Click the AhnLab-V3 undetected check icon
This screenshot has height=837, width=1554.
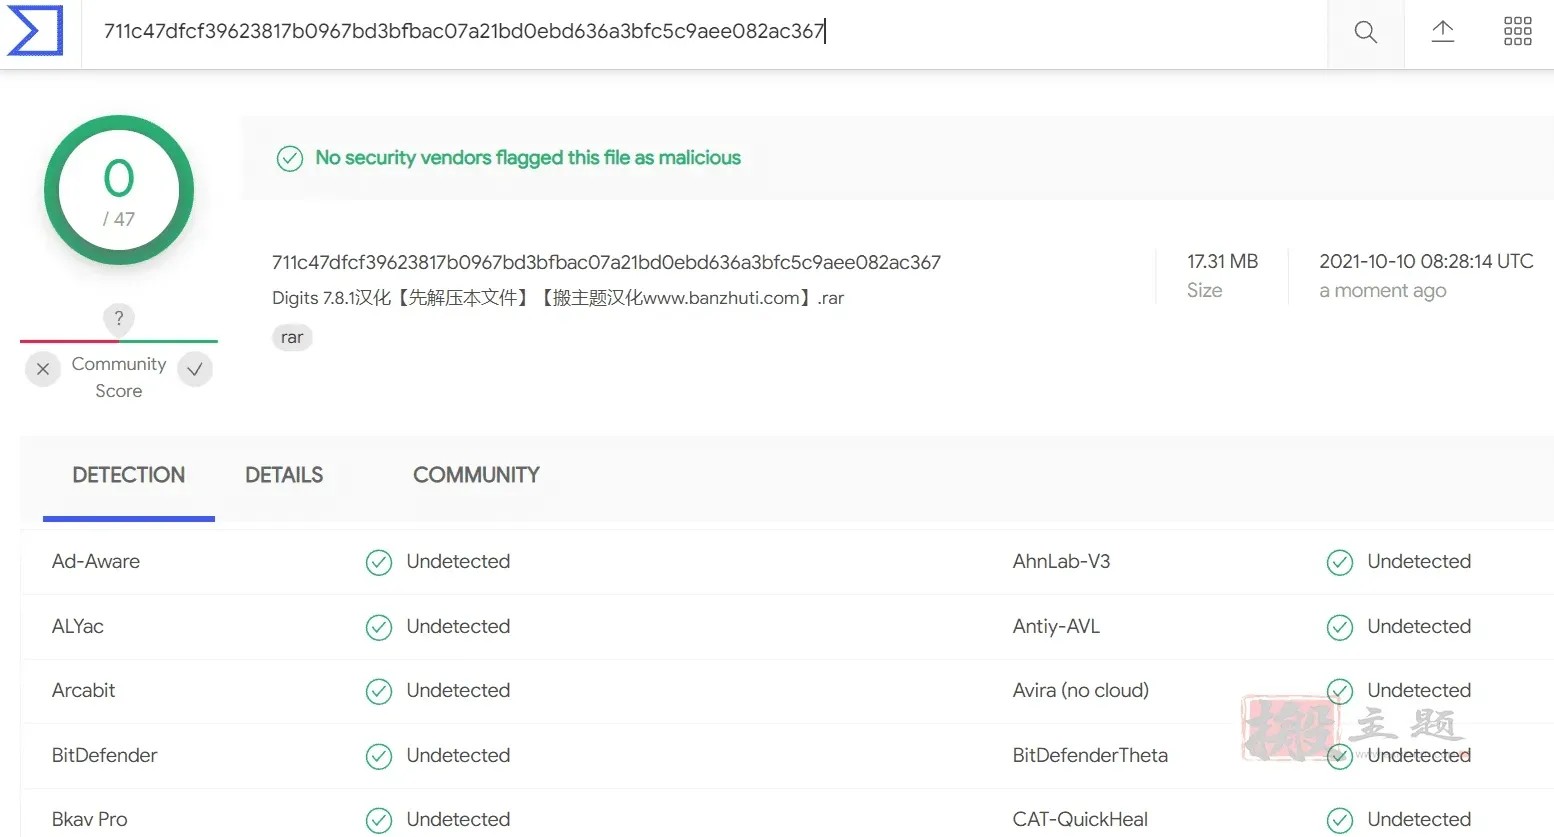1340,562
